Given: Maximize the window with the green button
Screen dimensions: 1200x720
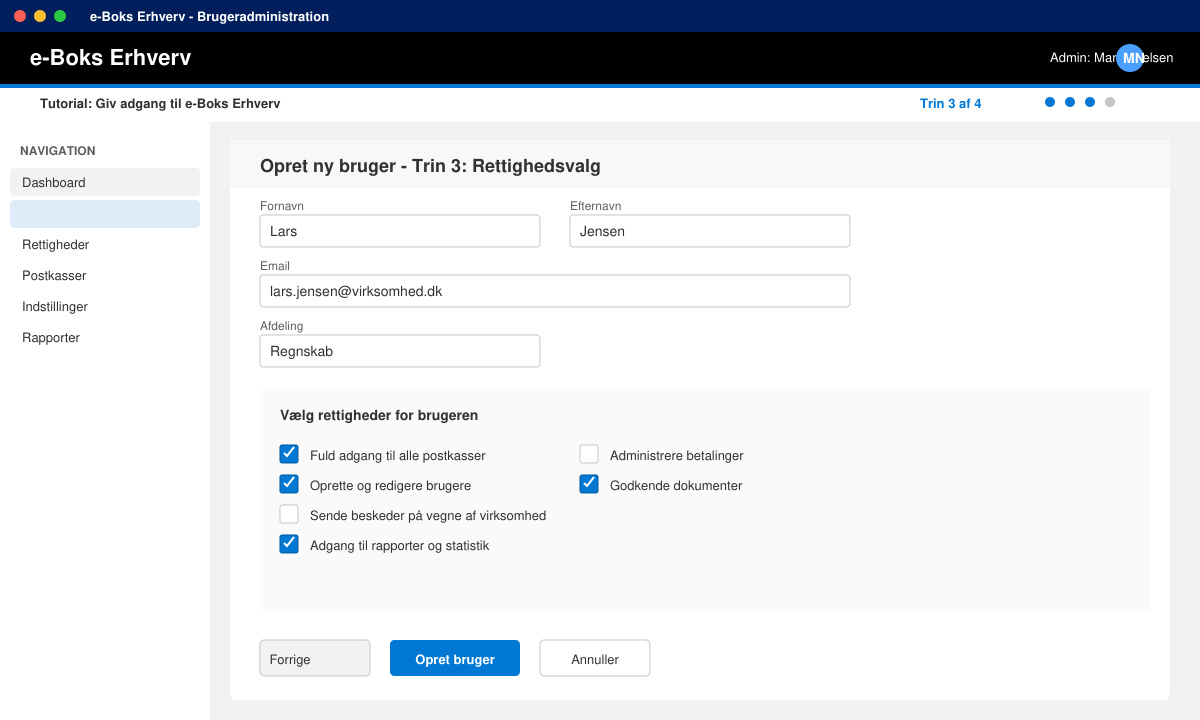Looking at the screenshot, I should [x=60, y=16].
